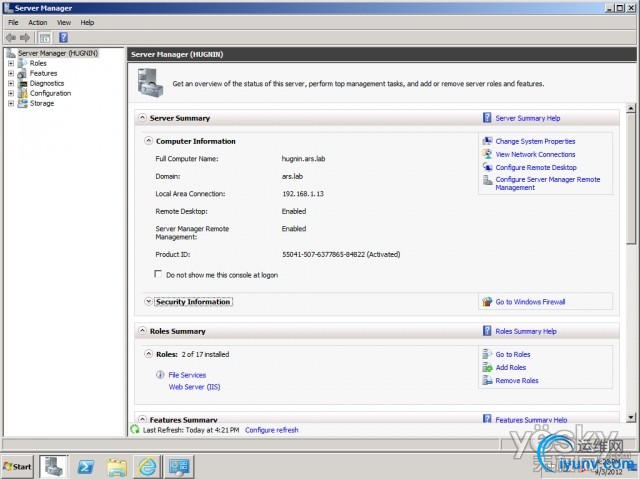
Task: Click the Configure Remote Desktop icon
Action: 487,167
